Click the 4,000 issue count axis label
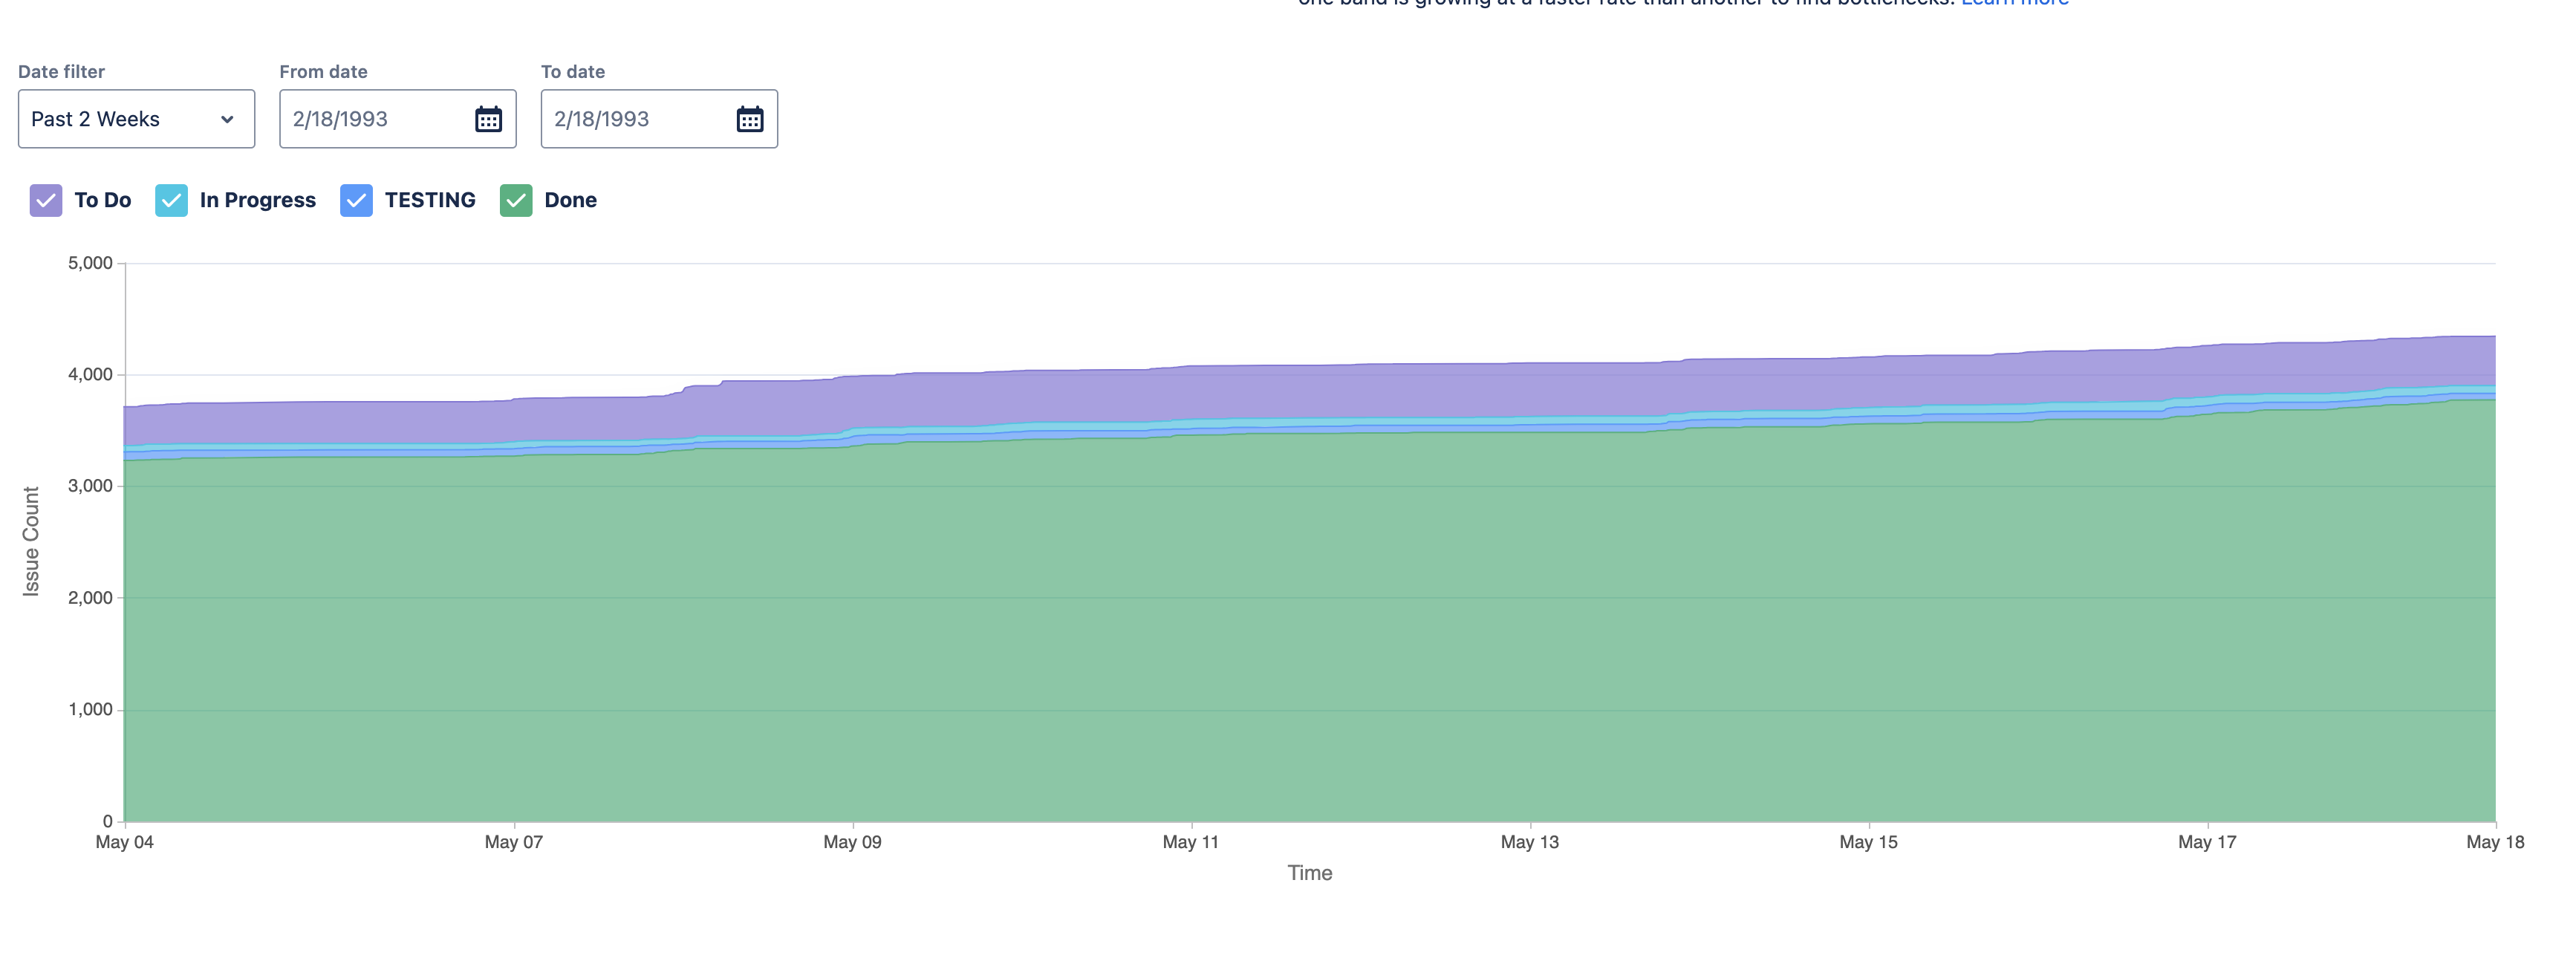This screenshot has height=958, width=2576. 90,375
